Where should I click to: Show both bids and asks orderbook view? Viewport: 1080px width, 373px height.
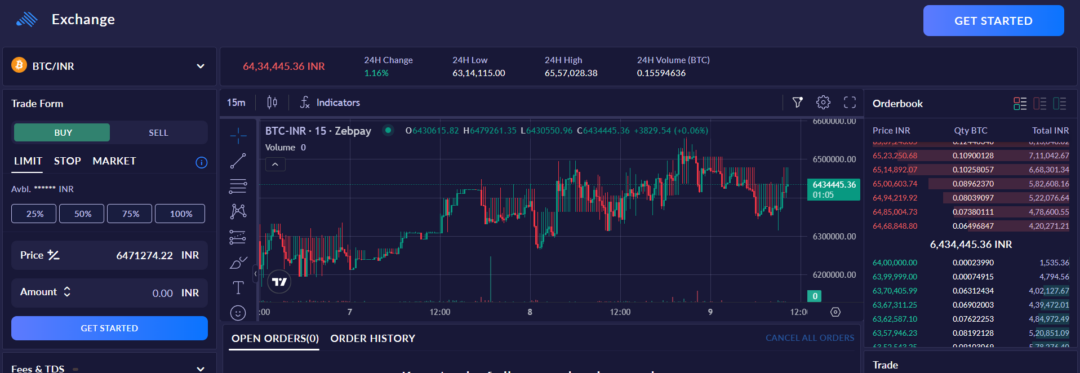pos(1020,103)
